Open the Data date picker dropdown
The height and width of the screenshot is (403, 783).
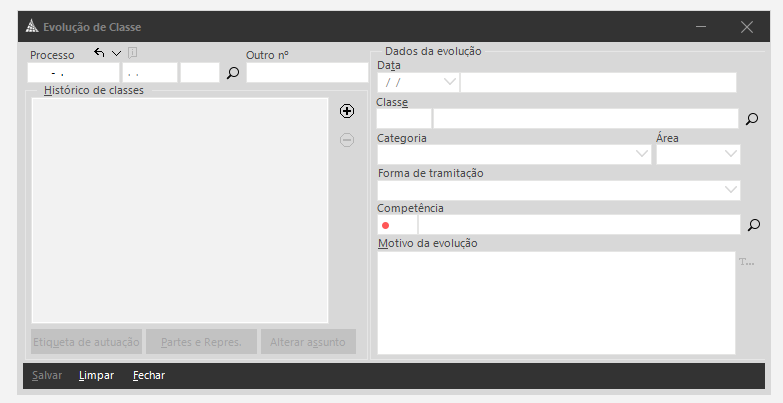449,82
